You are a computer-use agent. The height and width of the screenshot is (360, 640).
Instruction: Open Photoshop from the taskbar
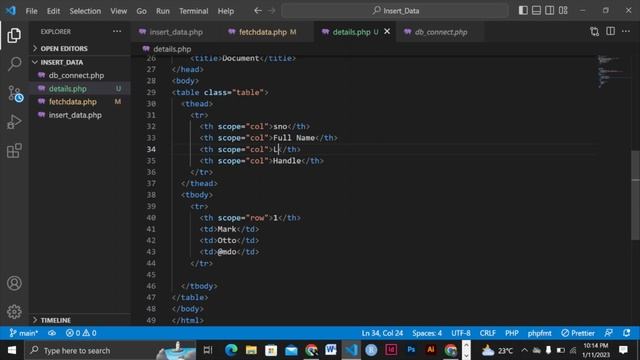click(411, 350)
